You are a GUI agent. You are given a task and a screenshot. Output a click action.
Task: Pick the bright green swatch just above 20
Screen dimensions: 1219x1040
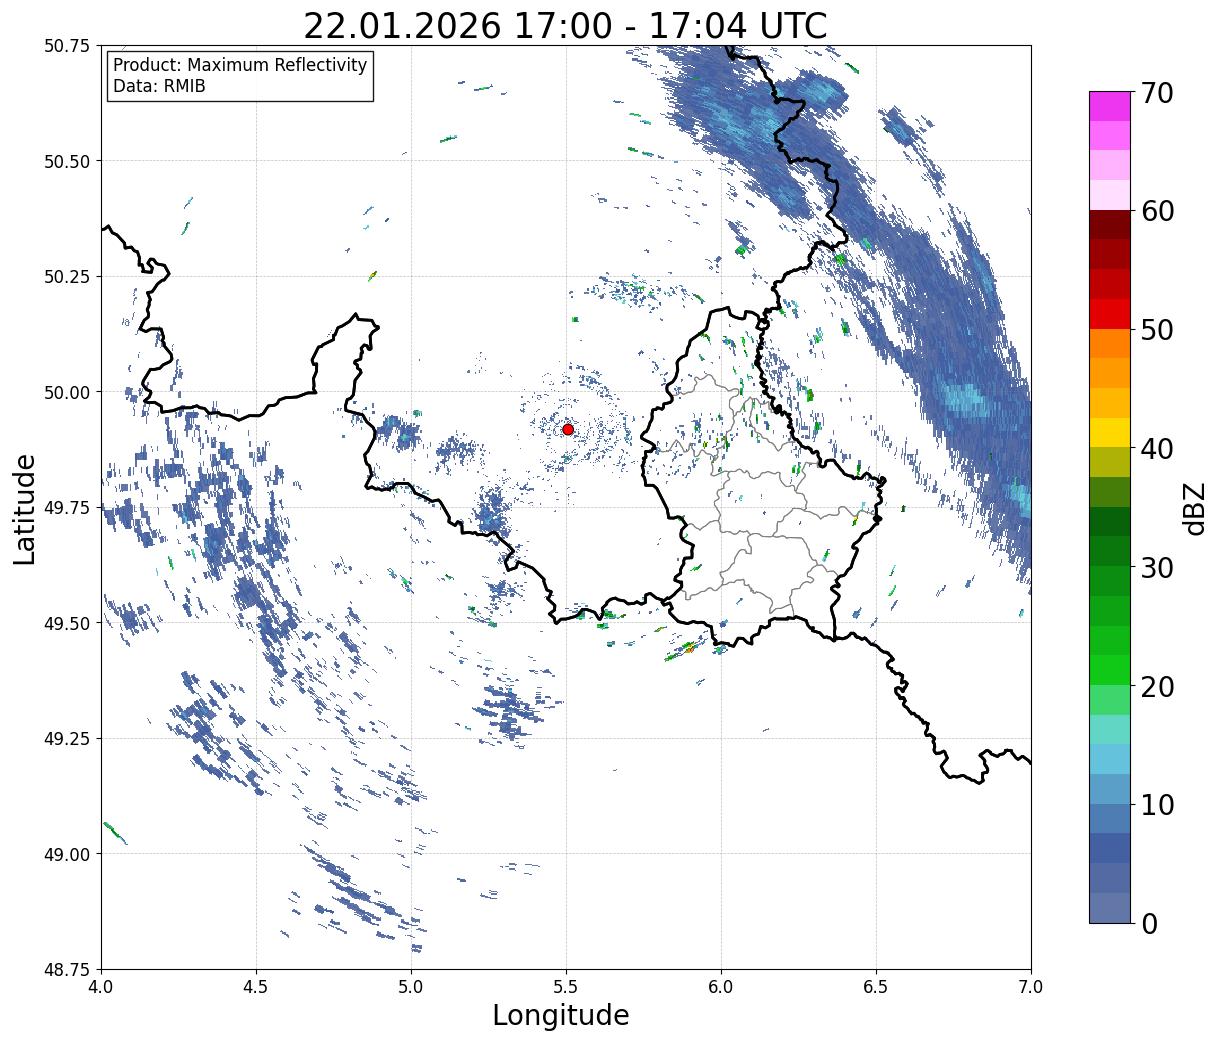1110,670
